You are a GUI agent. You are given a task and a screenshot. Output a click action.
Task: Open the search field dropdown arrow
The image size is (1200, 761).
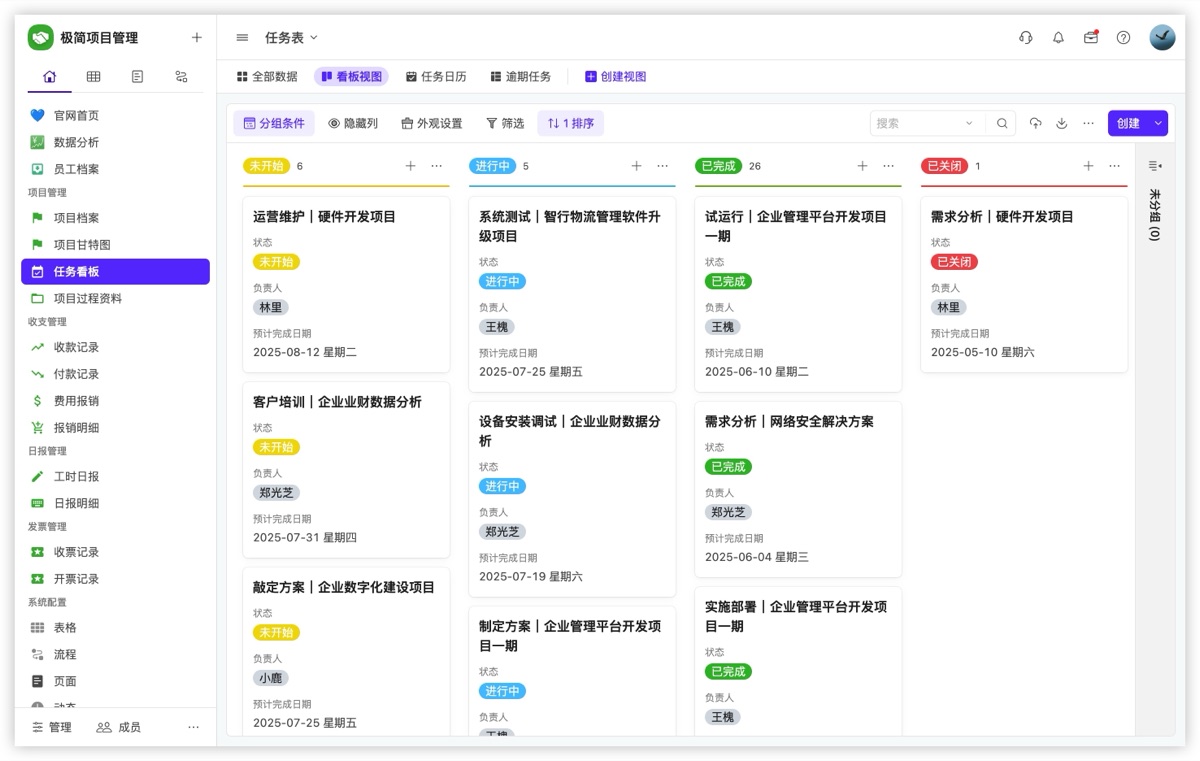[969, 123]
